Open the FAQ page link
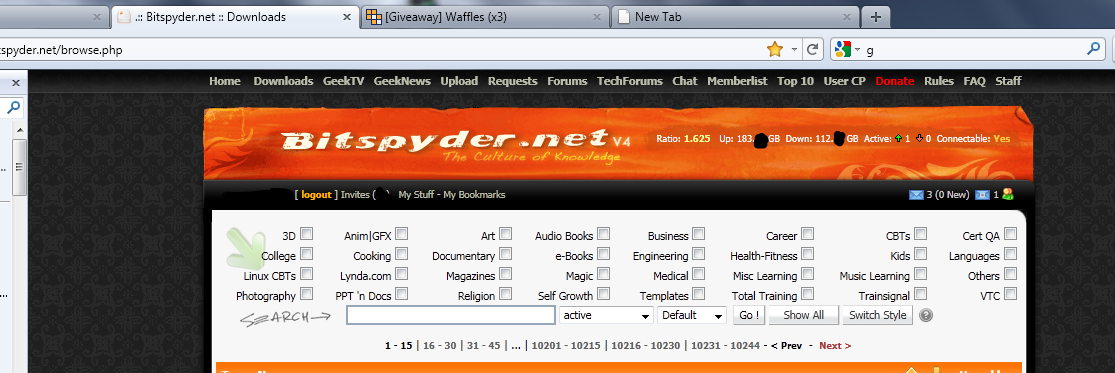Image resolution: width=1115 pixels, height=373 pixels. [x=974, y=81]
